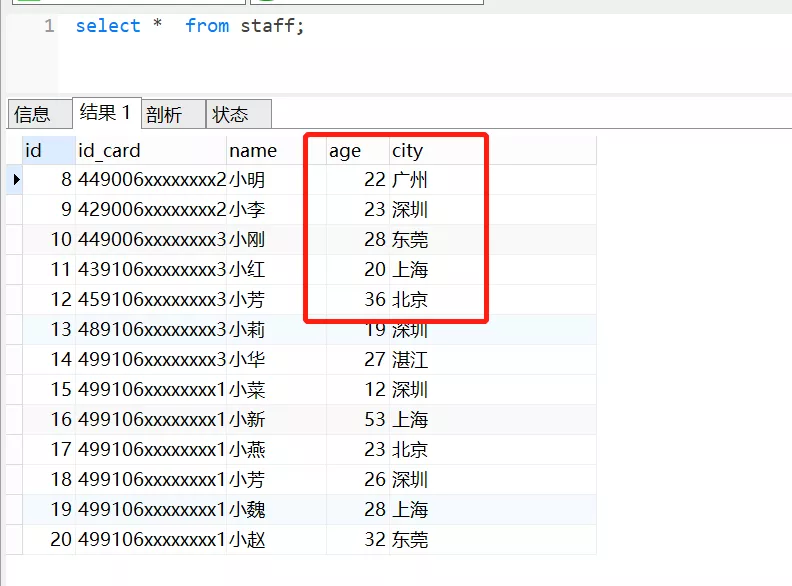
Task: Select the id cell 19
Action: 49,509
